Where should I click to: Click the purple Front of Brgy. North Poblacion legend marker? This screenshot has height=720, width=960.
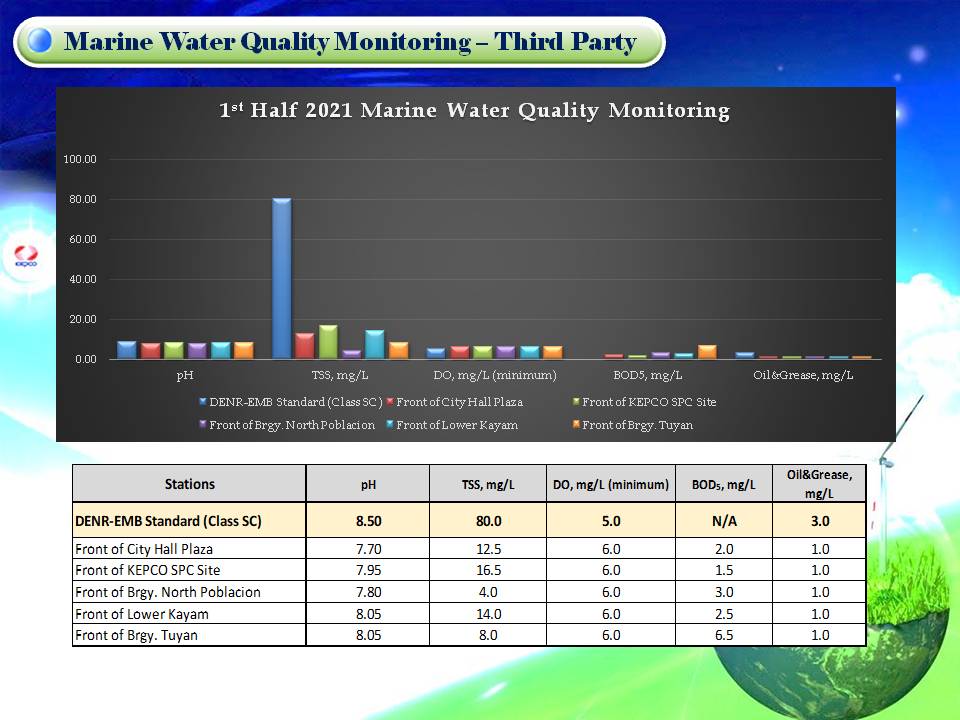tap(203, 424)
